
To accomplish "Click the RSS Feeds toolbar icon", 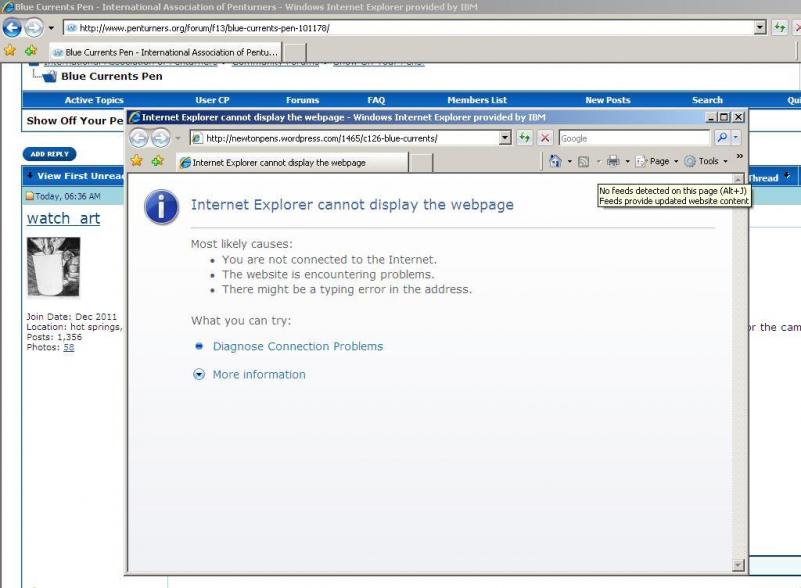I will (x=583, y=161).
